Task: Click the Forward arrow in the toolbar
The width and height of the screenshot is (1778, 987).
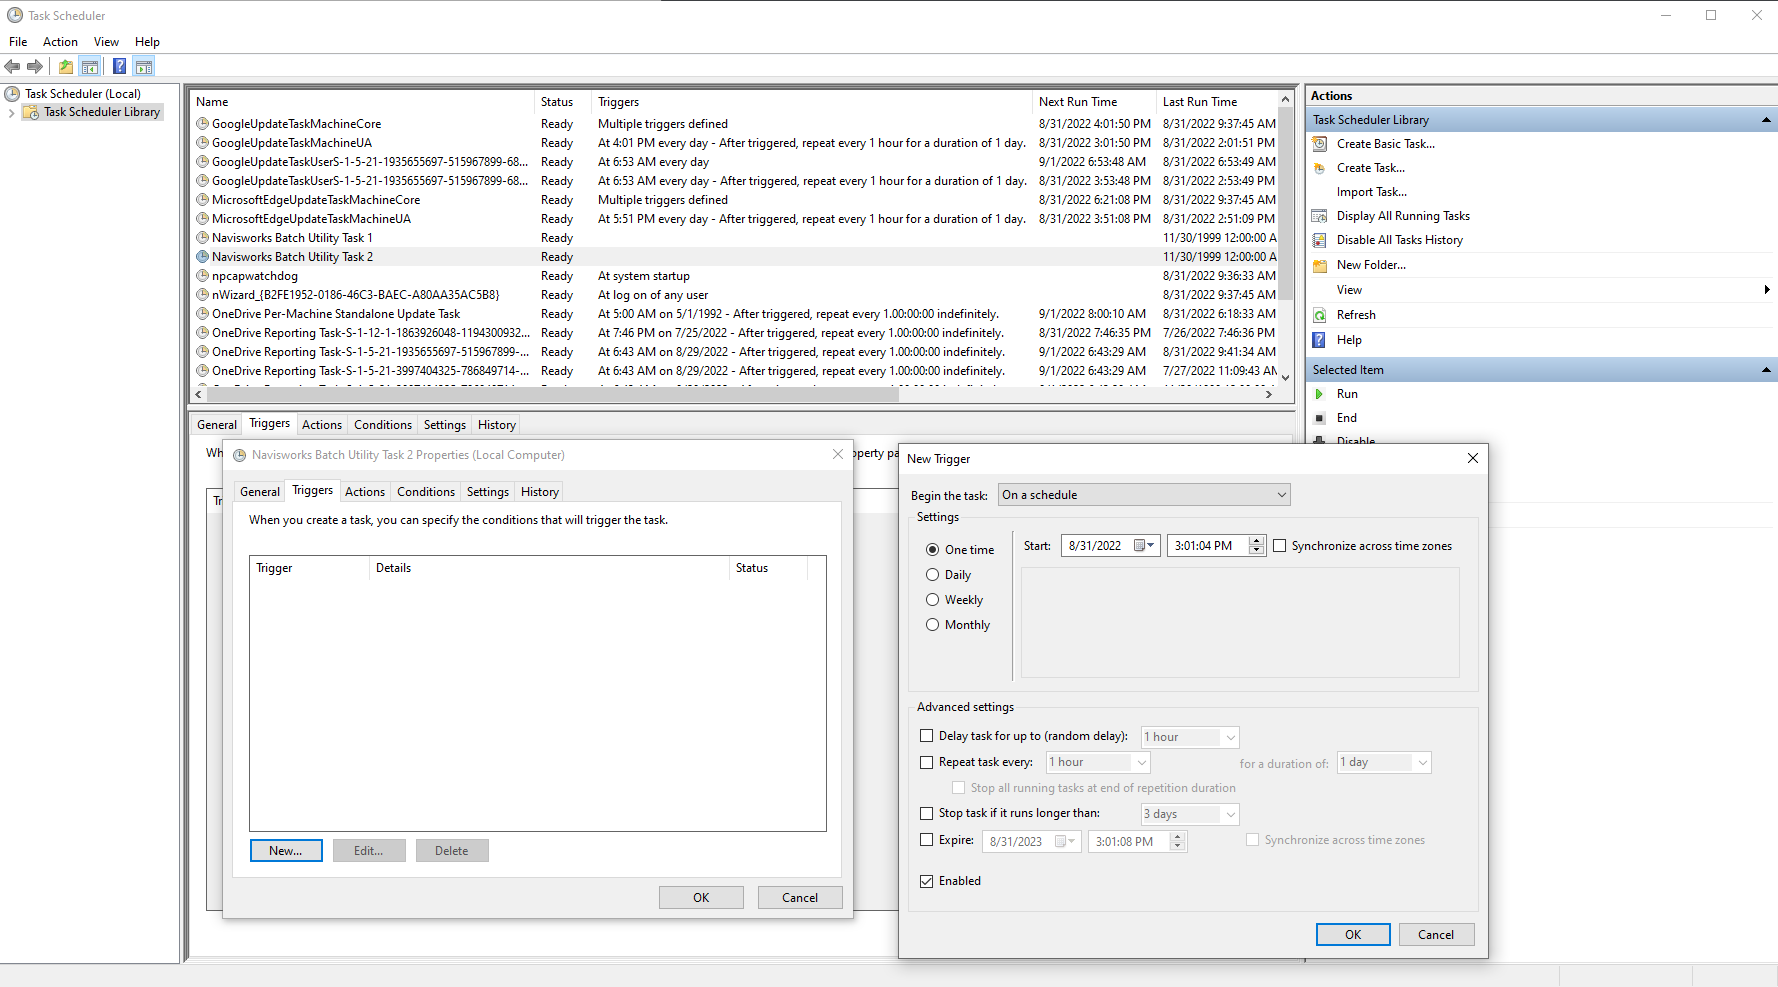Action: (x=35, y=67)
